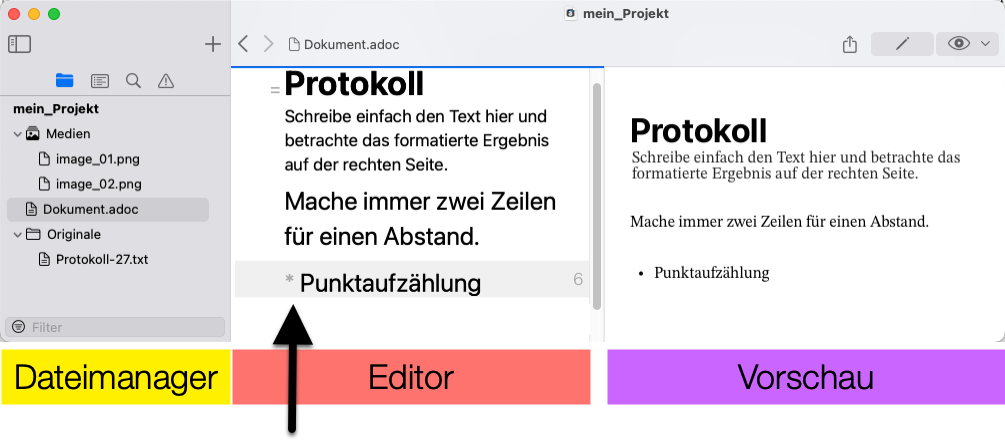Image resolution: width=1005 pixels, height=440 pixels.
Task: Add a new item with plus button
Action: [212, 44]
